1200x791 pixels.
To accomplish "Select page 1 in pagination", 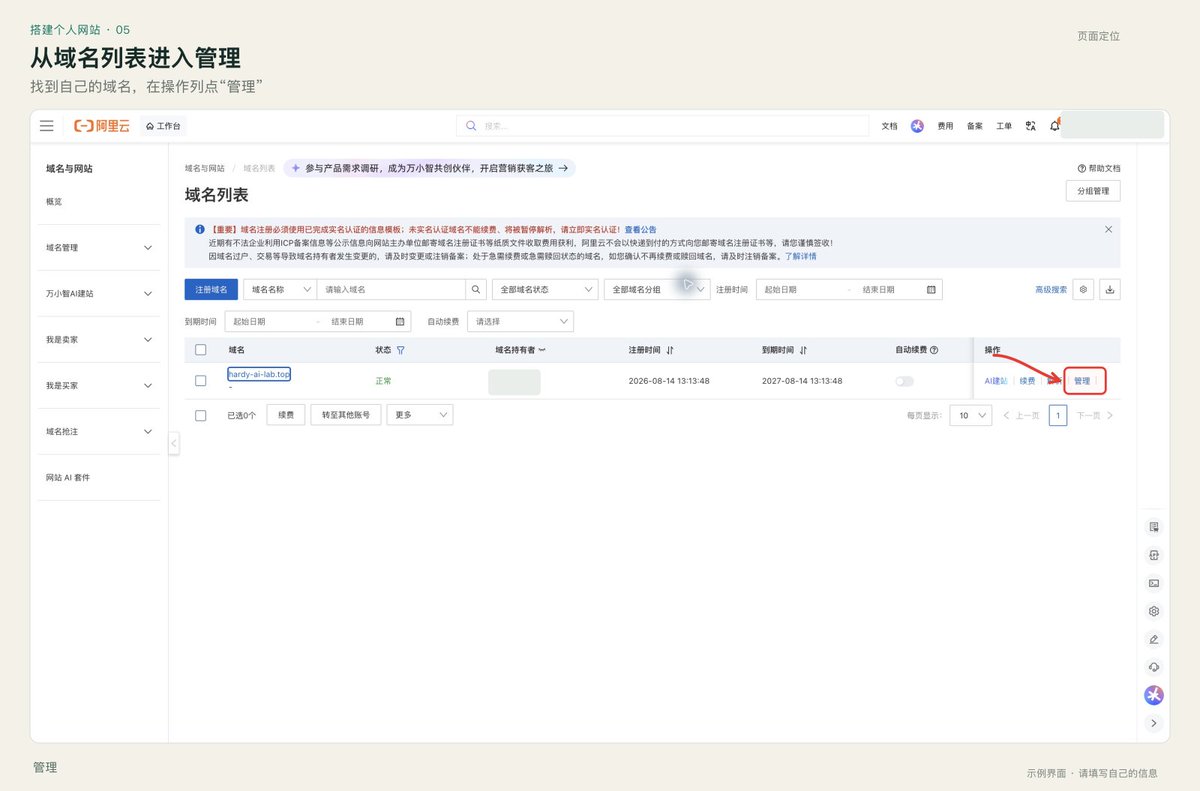I will 1058,415.
